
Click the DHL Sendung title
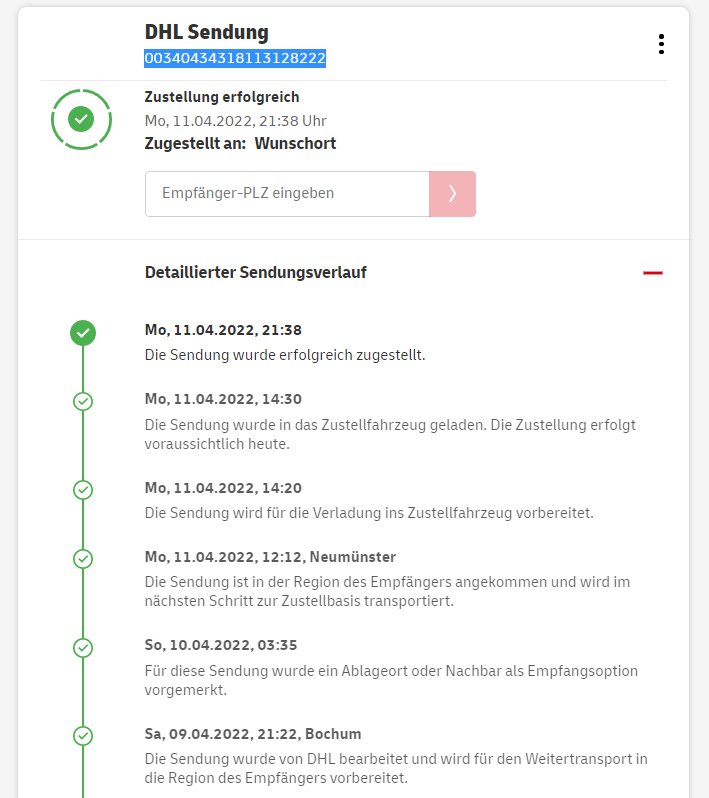pyautogui.click(x=206, y=33)
